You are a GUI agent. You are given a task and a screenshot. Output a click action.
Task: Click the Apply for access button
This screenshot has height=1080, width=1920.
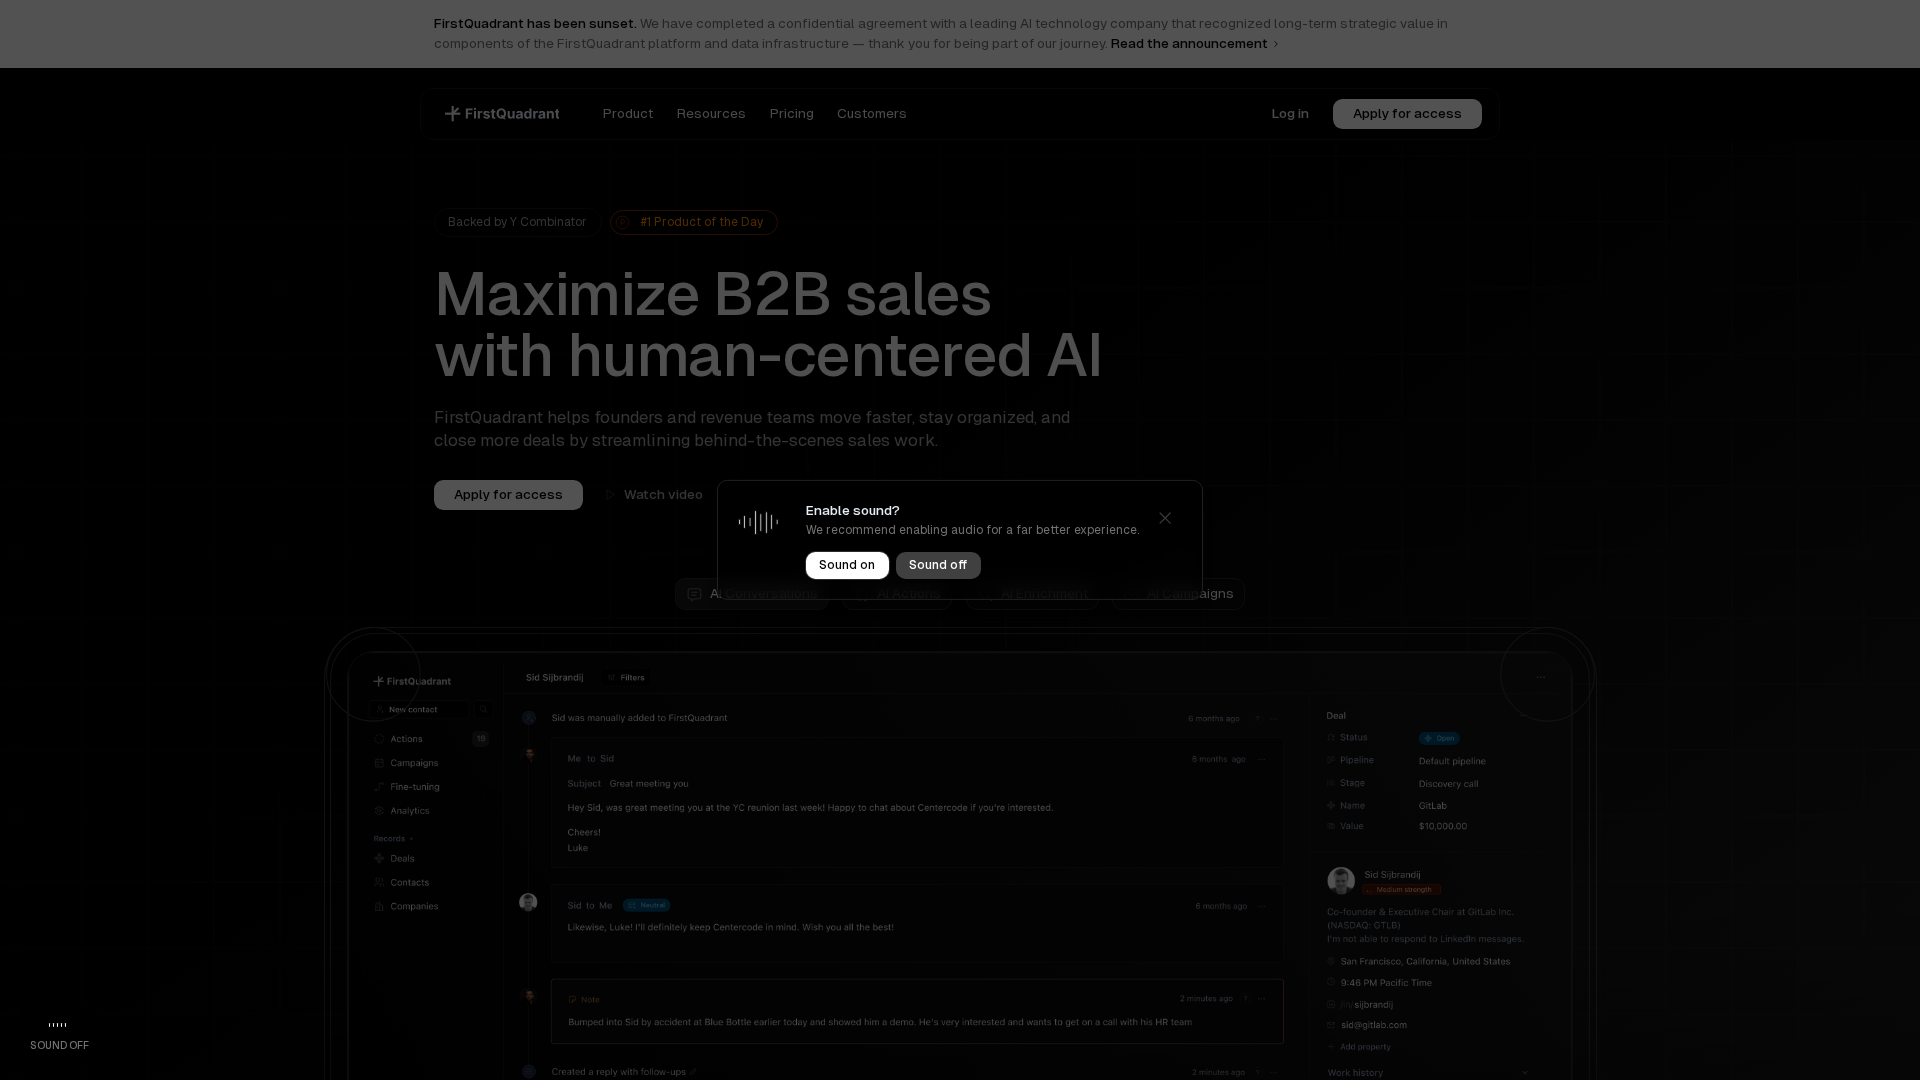(x=1406, y=114)
